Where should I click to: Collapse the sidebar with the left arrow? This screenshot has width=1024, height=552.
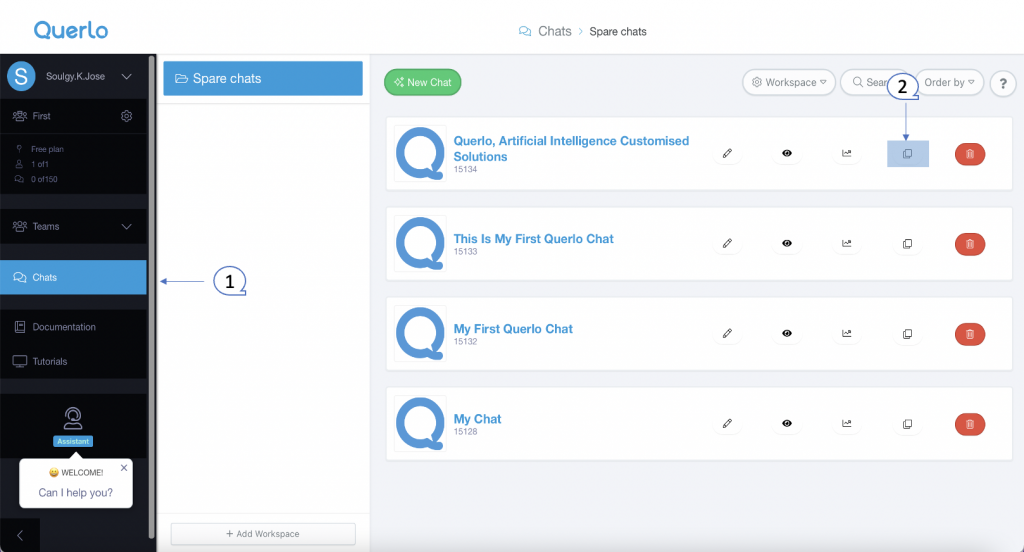click(x=20, y=536)
